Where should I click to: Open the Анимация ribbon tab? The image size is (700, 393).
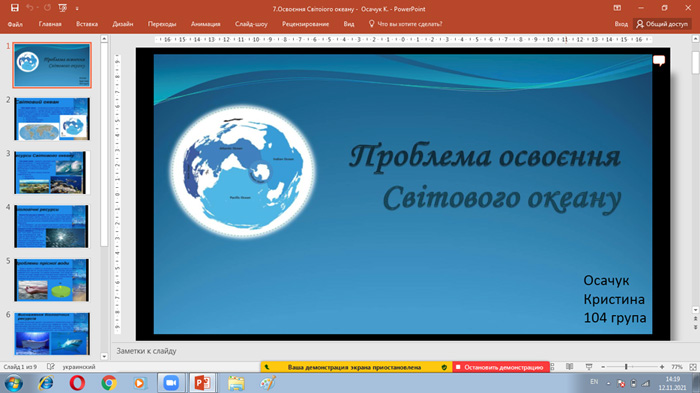click(x=205, y=24)
